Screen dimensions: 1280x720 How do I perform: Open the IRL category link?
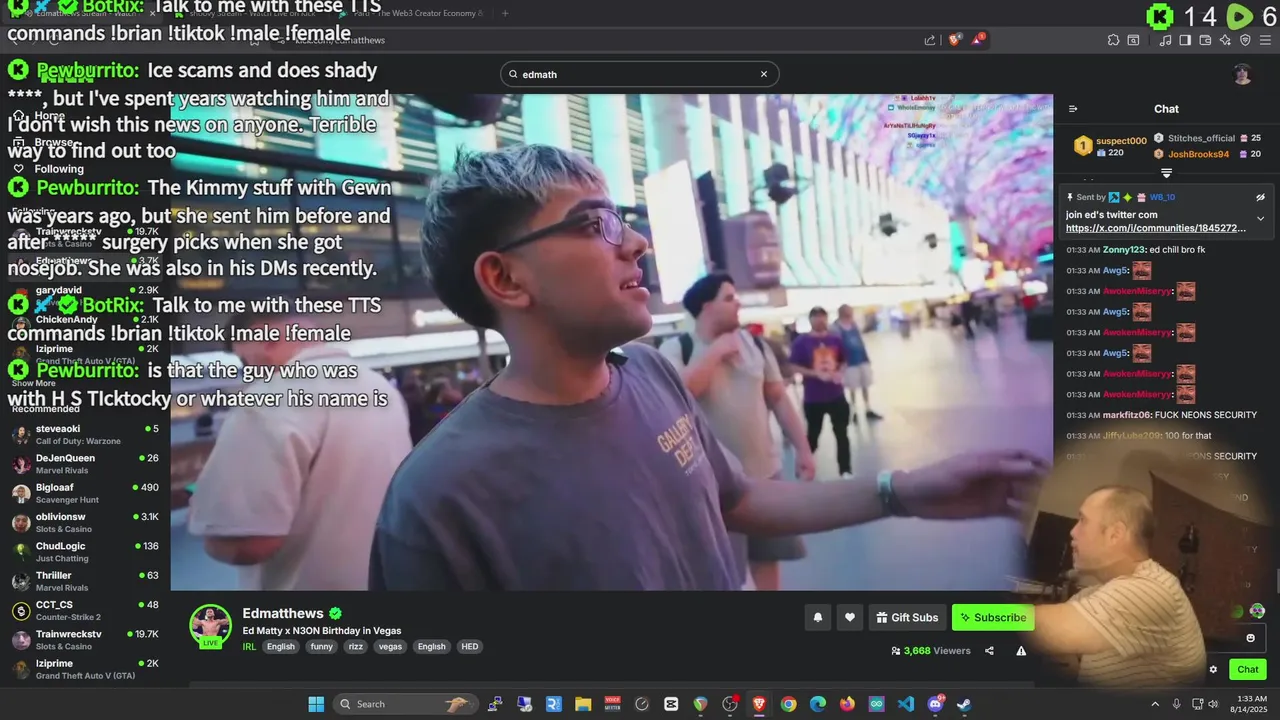[249, 647]
